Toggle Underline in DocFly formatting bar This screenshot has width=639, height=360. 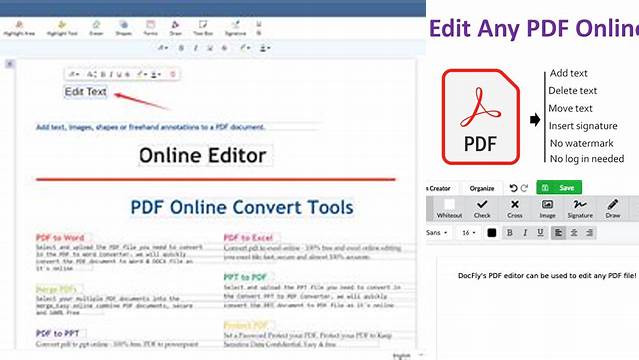[540, 233]
